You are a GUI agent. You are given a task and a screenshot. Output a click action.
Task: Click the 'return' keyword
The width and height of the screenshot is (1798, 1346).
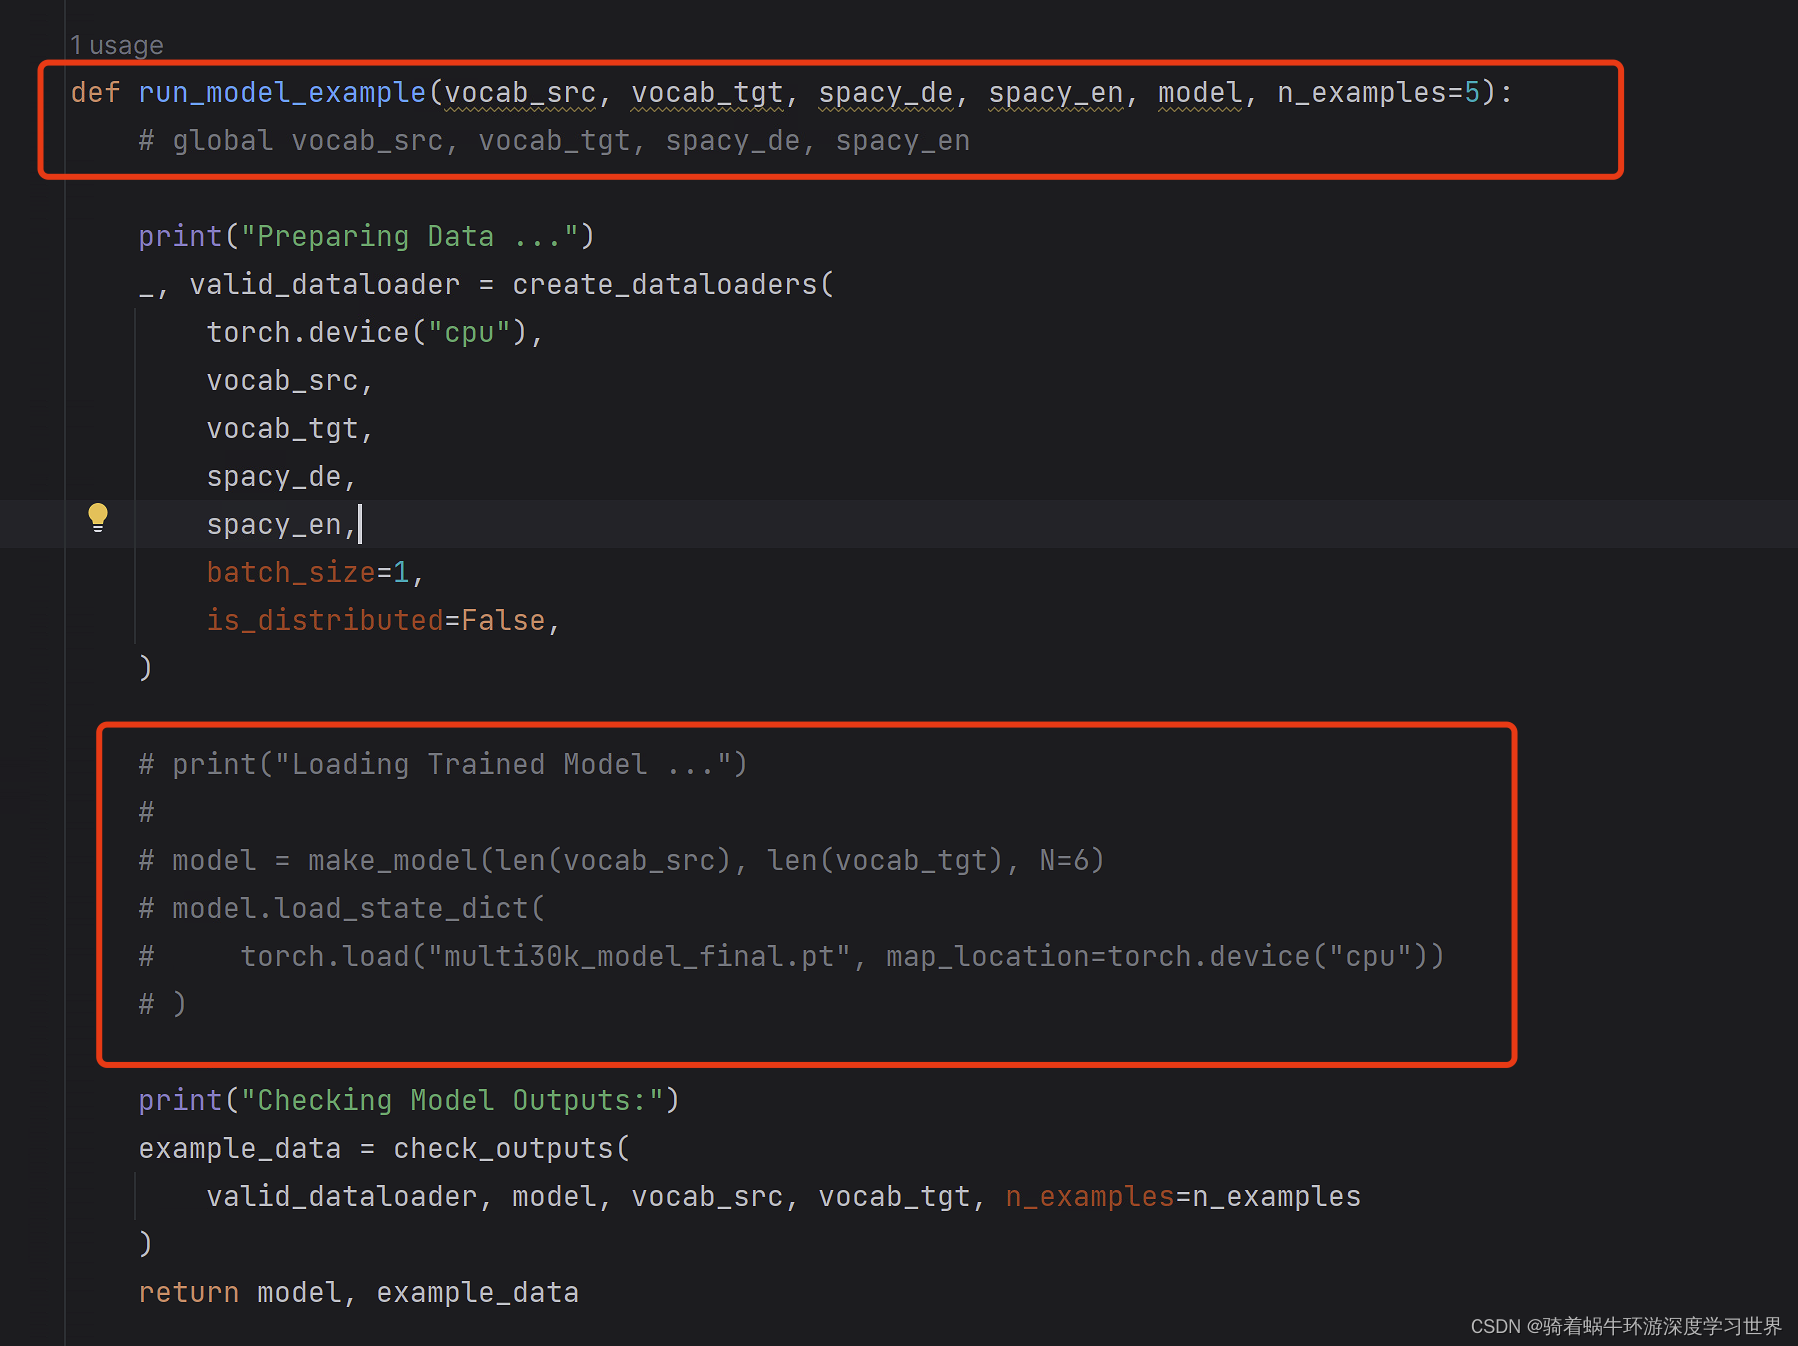189,1293
